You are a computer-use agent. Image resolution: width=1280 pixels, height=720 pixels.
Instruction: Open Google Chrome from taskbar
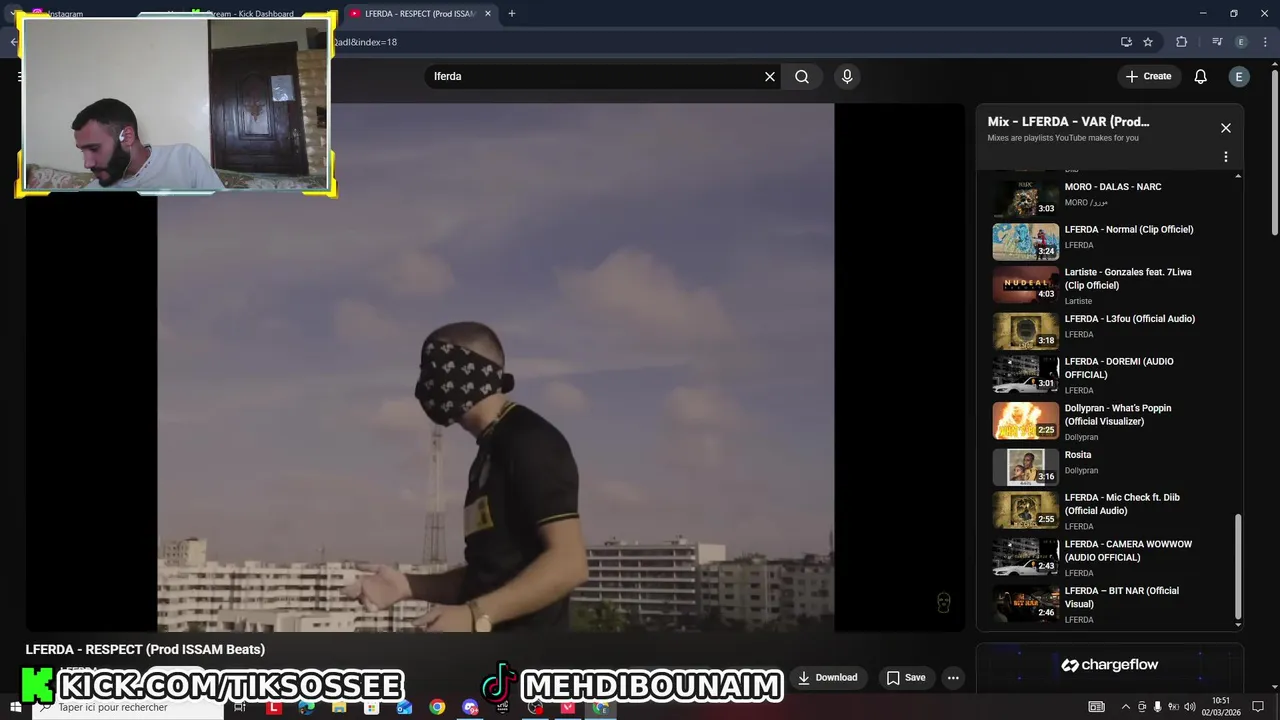coord(437,707)
